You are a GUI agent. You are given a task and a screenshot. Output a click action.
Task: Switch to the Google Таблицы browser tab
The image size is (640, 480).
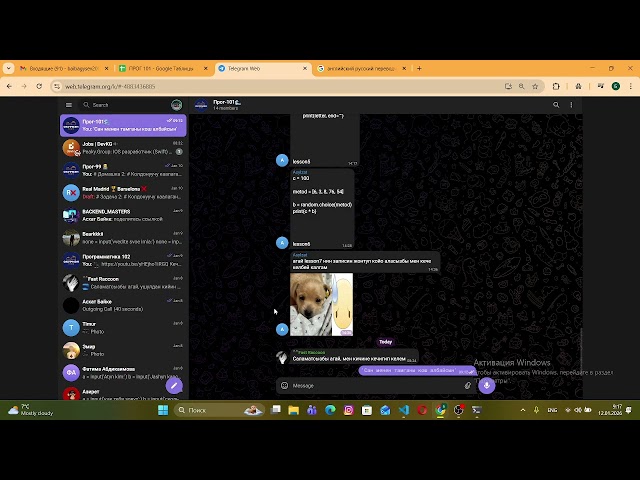point(160,68)
